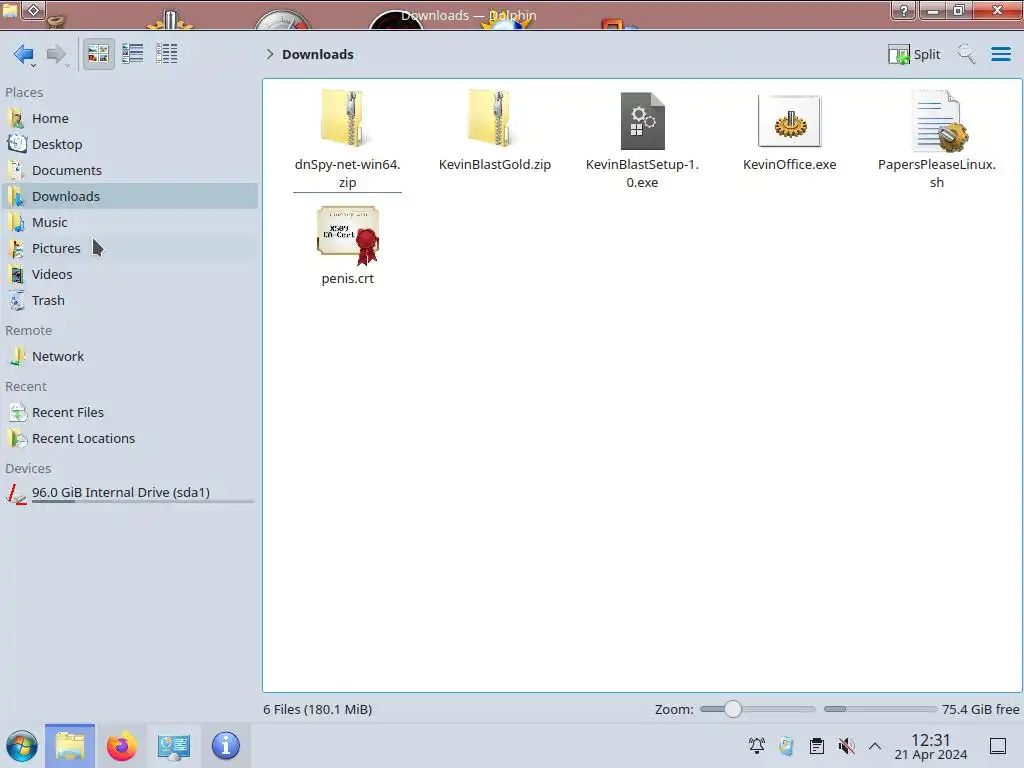Expand the breadcrumb chevron before Downloads
The height and width of the screenshot is (768, 1024).
click(270, 54)
